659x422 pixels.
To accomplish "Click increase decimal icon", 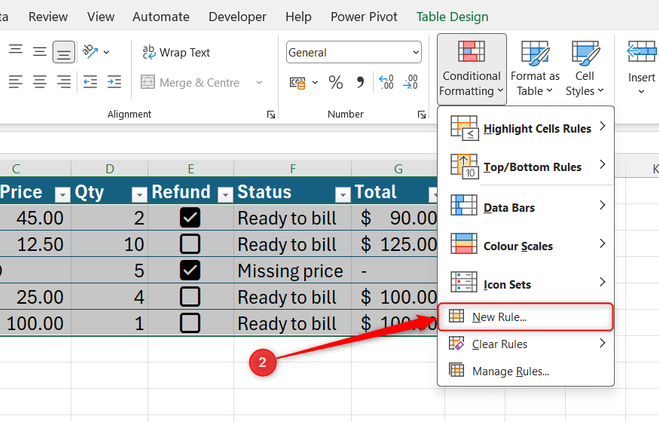I will [x=386, y=82].
